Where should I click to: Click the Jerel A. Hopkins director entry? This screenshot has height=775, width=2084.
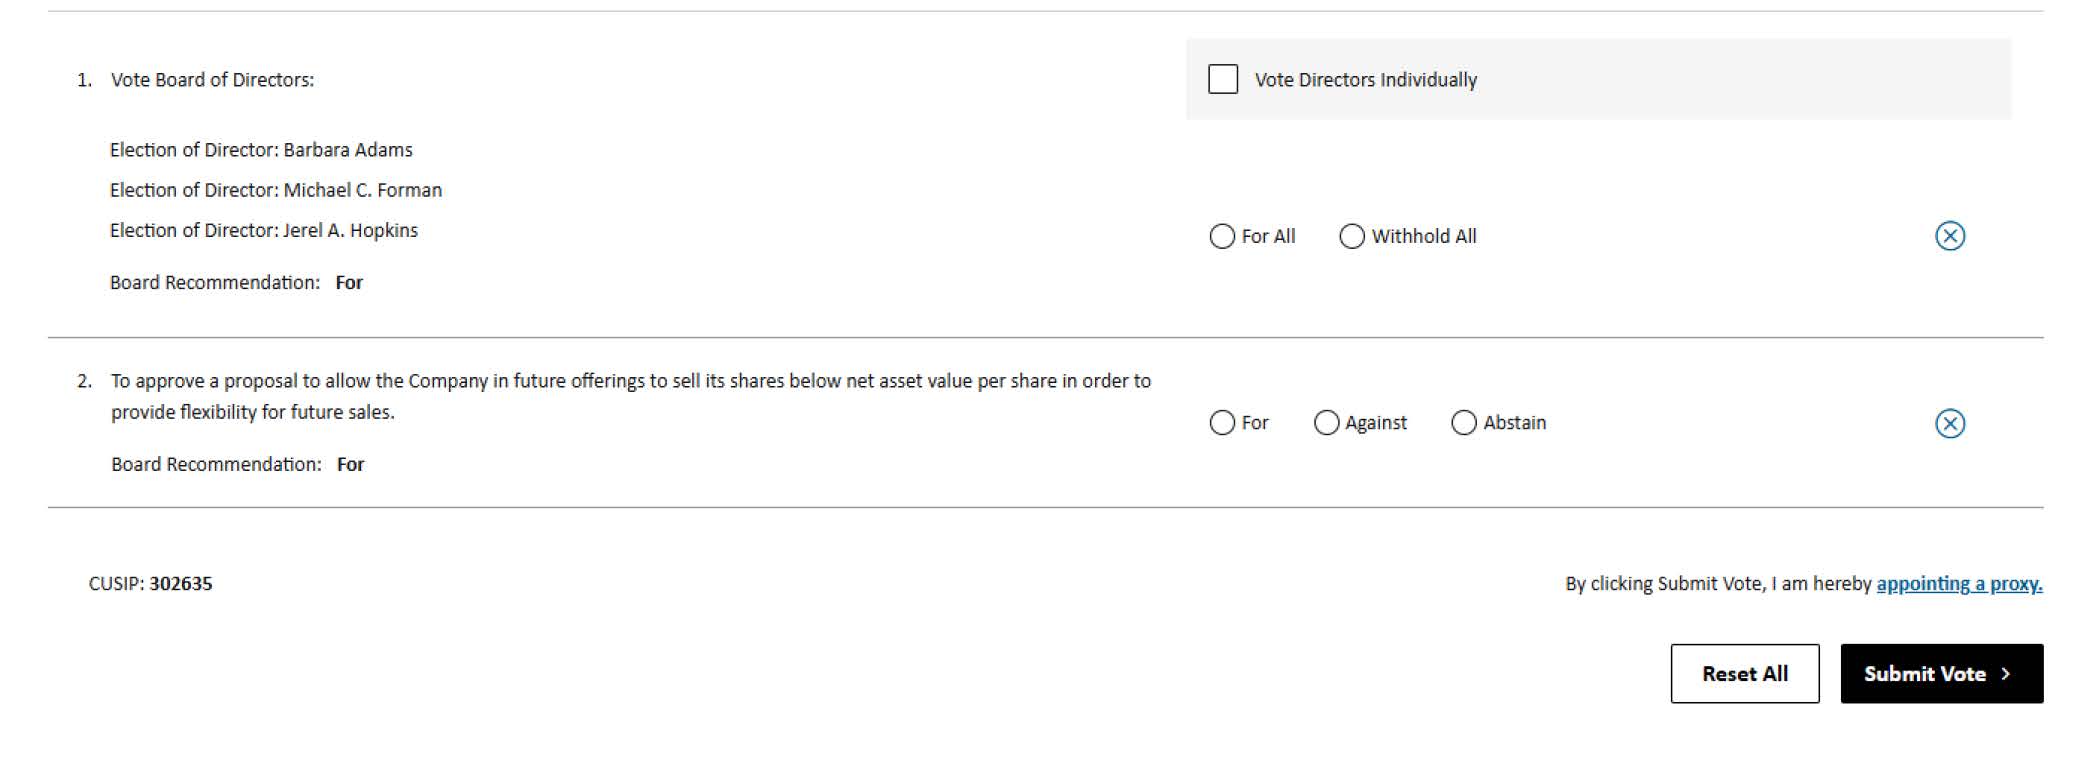tap(263, 231)
